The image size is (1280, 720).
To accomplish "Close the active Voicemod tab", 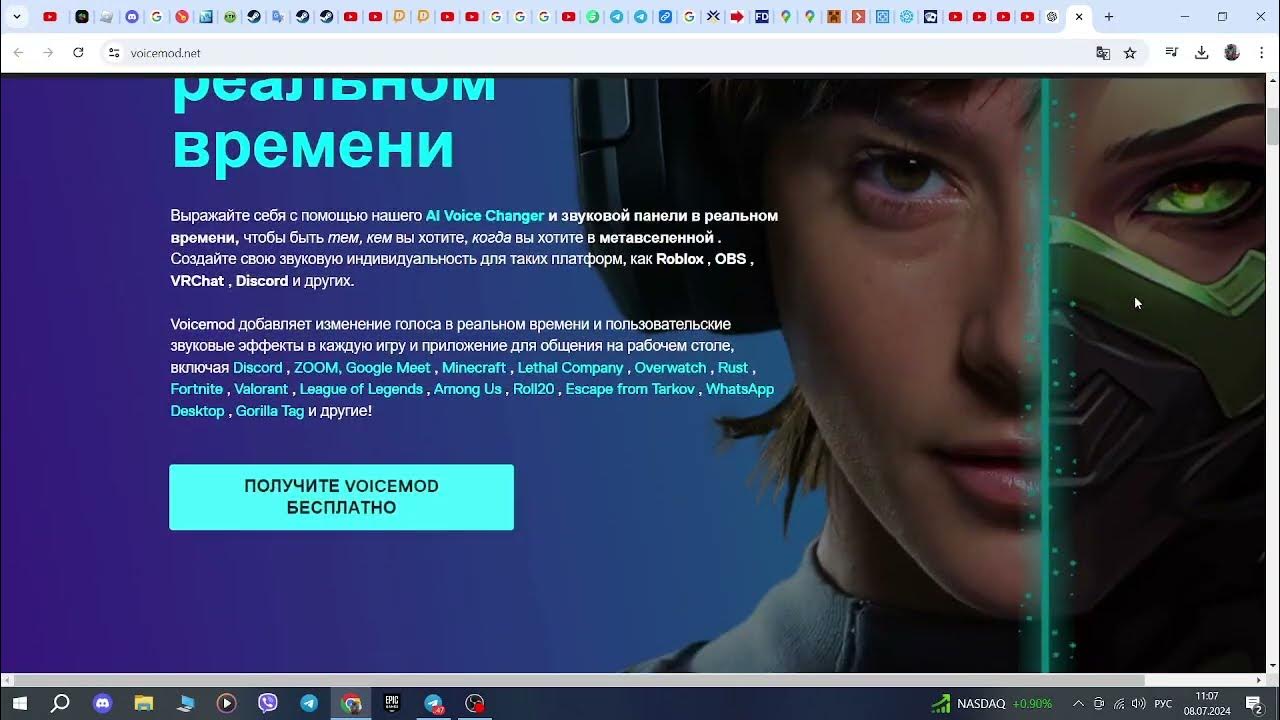I will 1078,17.
